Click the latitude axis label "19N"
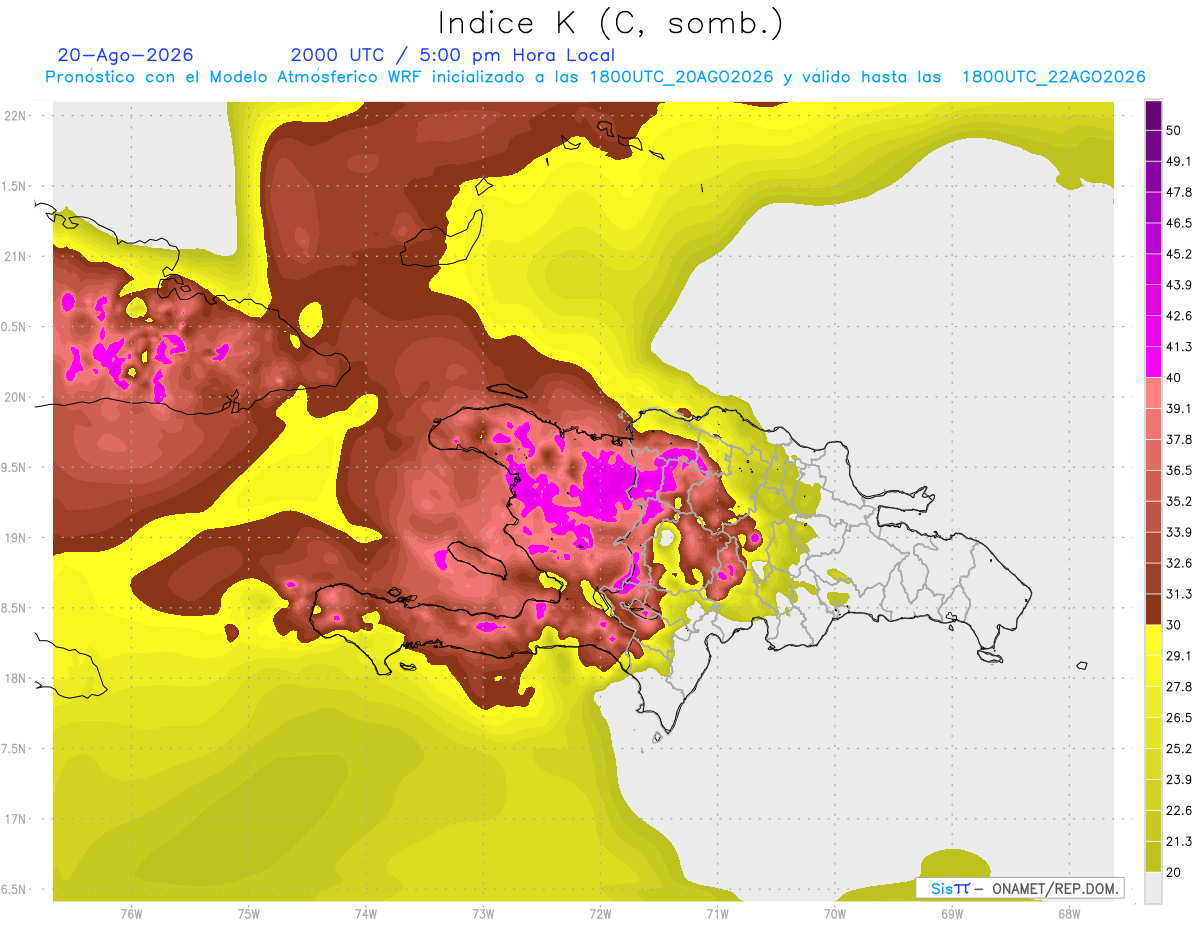Screen dimensions: 1200x927 point(16,538)
